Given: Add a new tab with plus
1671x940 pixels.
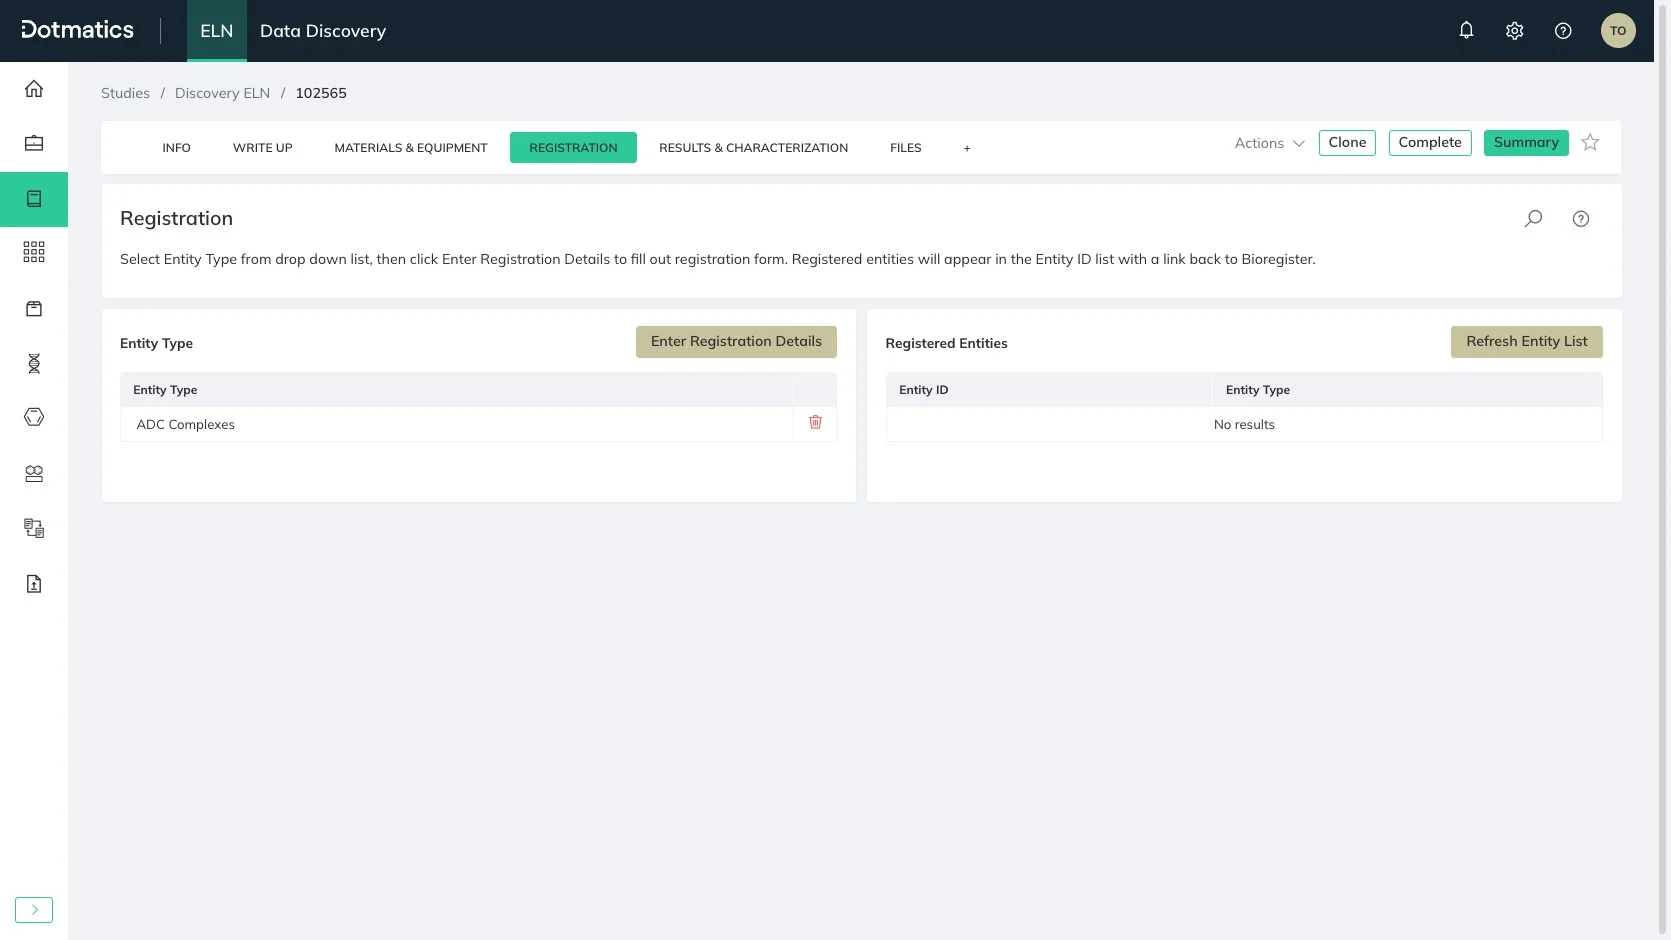Looking at the screenshot, I should 967,148.
